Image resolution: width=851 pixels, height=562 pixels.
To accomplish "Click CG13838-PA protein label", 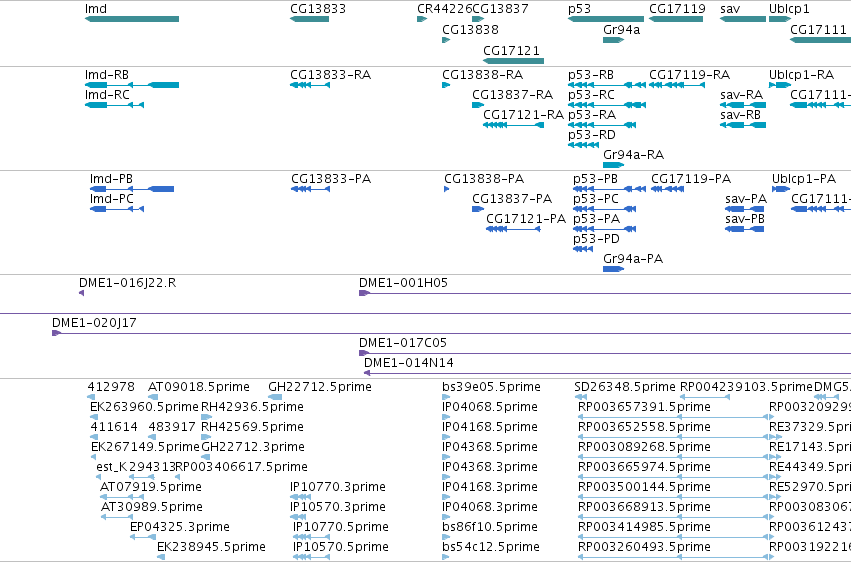I will pyautogui.click(x=484, y=178).
